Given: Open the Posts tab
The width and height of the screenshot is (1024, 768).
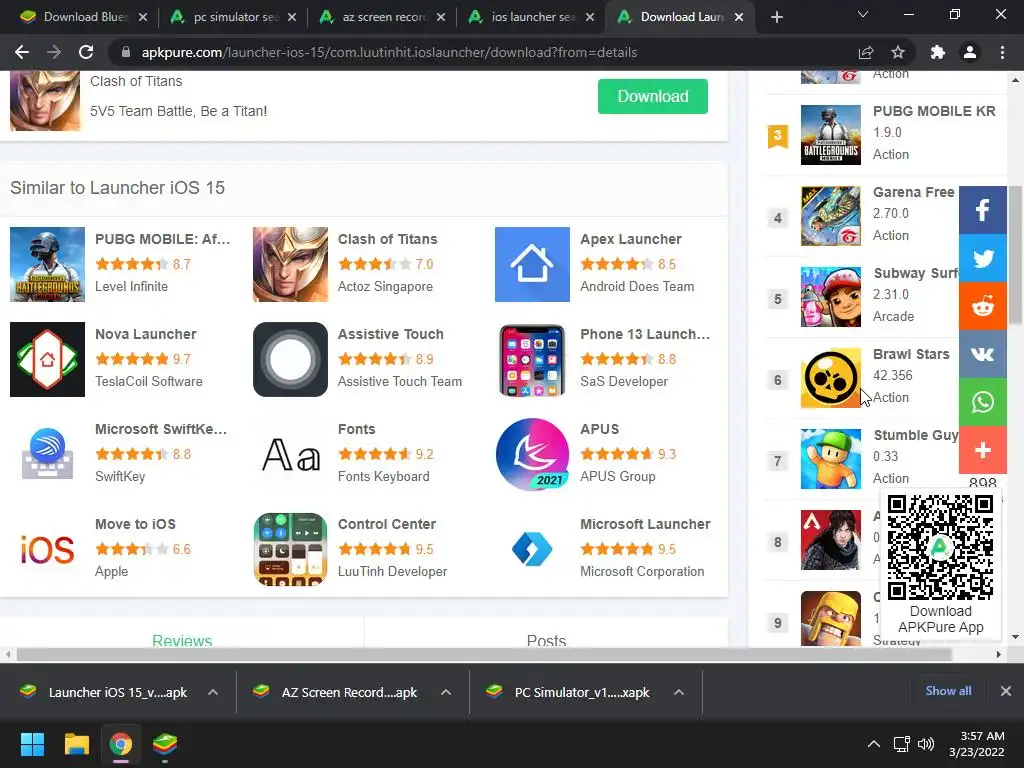Looking at the screenshot, I should (x=546, y=640).
